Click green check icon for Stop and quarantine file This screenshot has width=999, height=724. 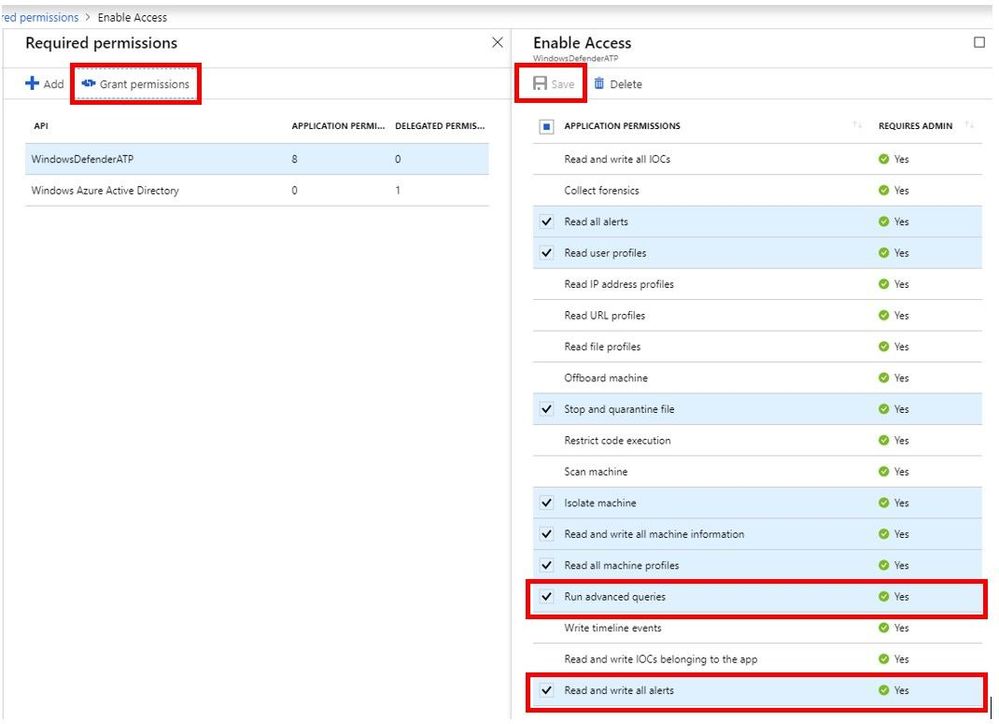coord(884,409)
